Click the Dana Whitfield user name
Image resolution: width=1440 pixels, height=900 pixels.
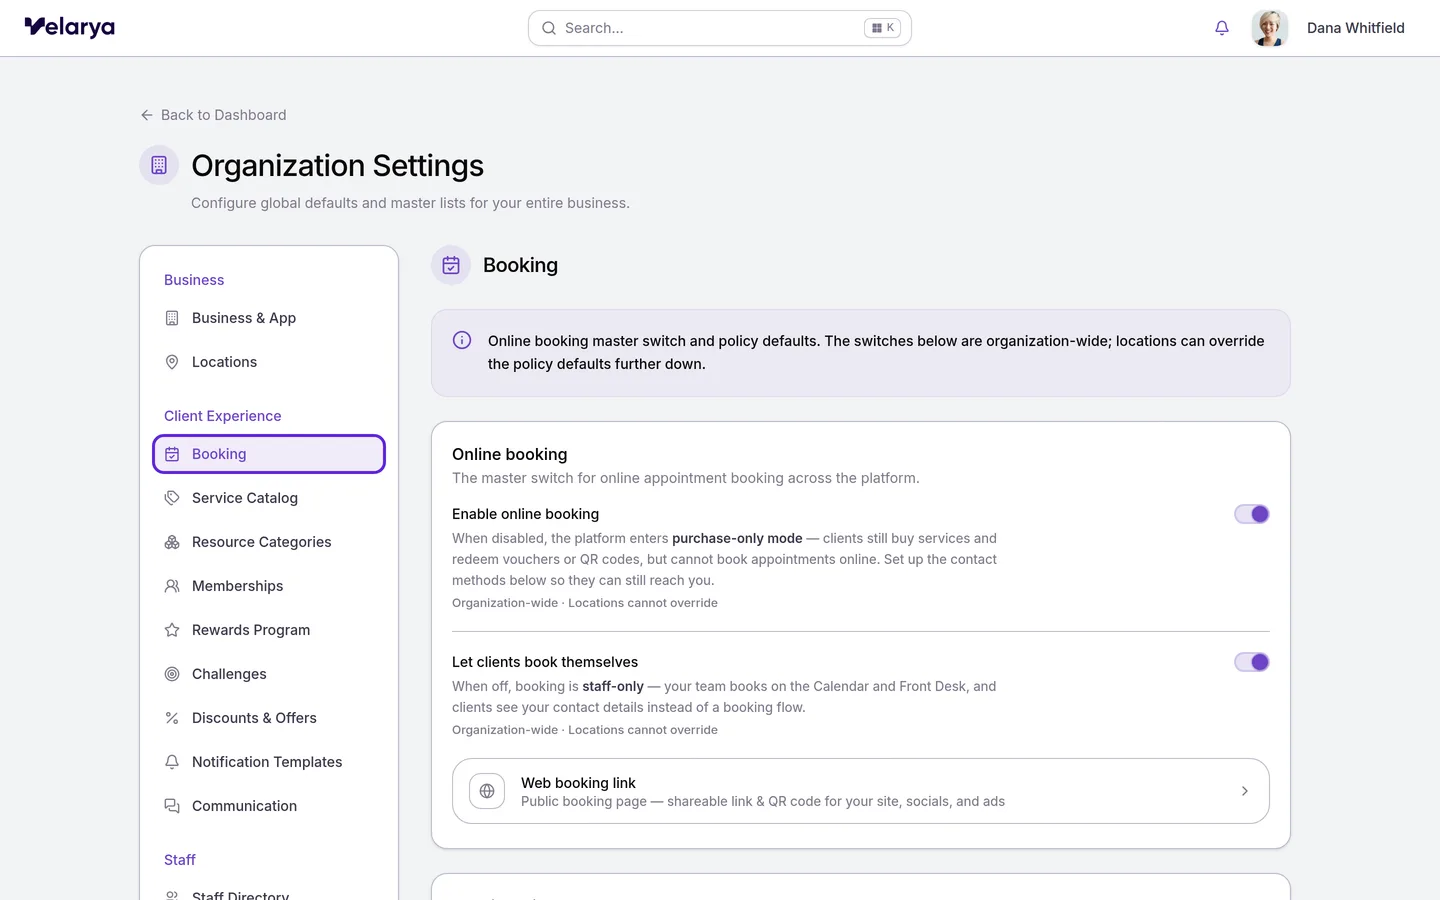[x=1355, y=28]
